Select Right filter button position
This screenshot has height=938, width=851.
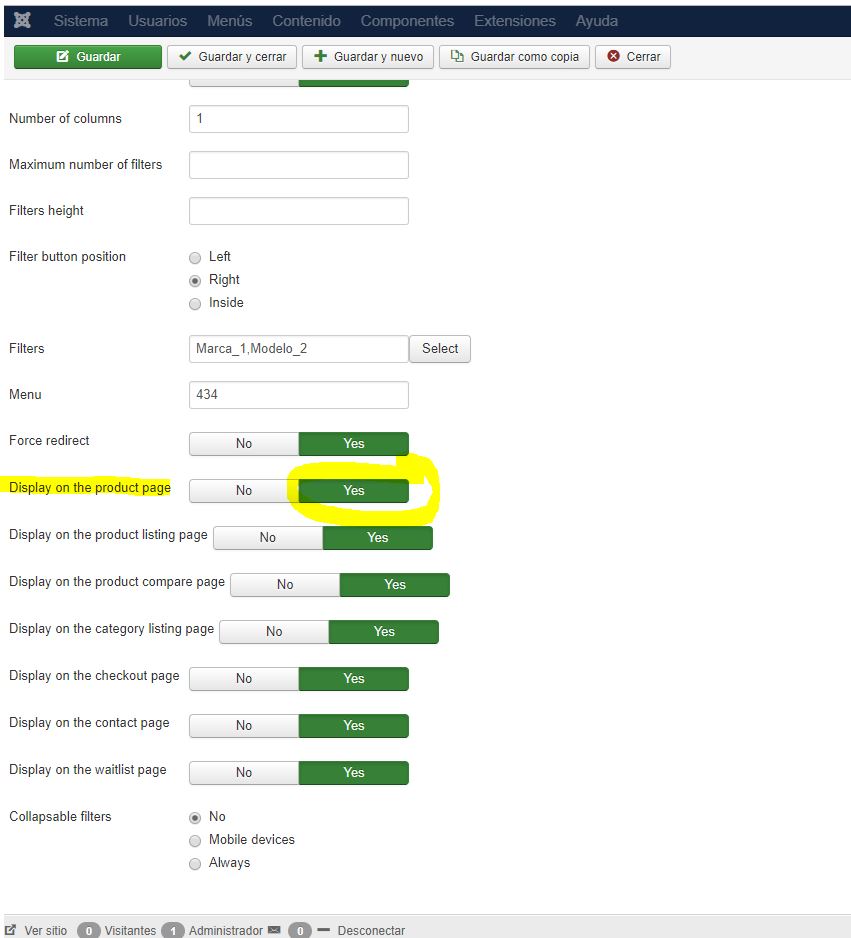(x=195, y=281)
